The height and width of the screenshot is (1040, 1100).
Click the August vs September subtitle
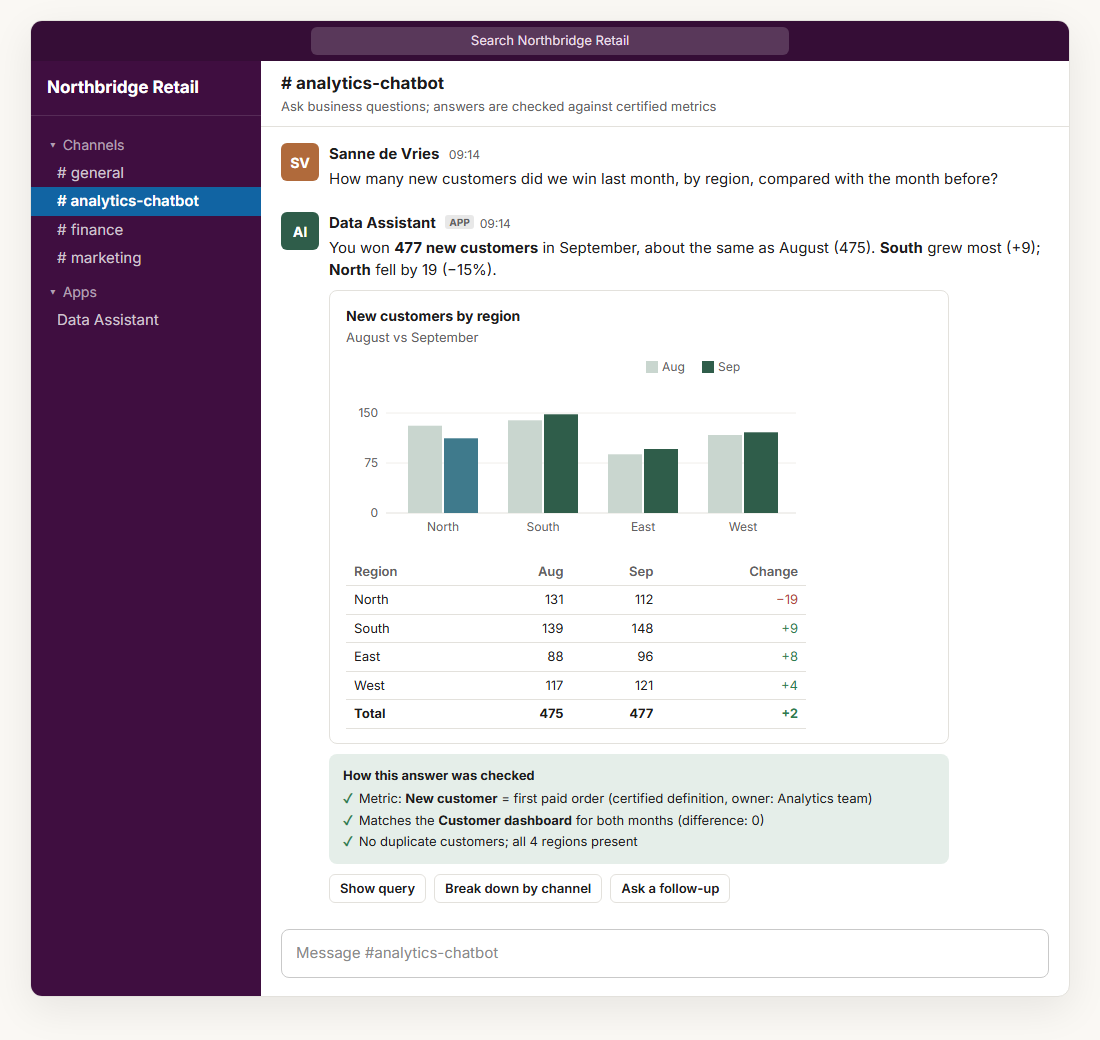(412, 338)
